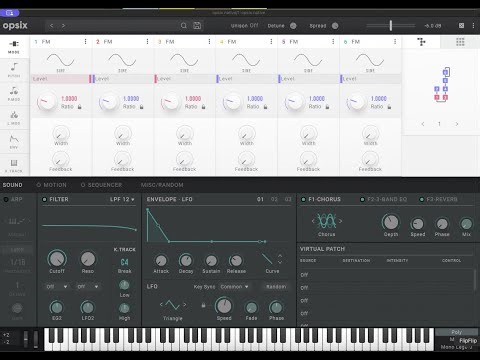This screenshot has height=360, width=480.
Task: Go to previous preset arrow
Action: tap(51, 25)
